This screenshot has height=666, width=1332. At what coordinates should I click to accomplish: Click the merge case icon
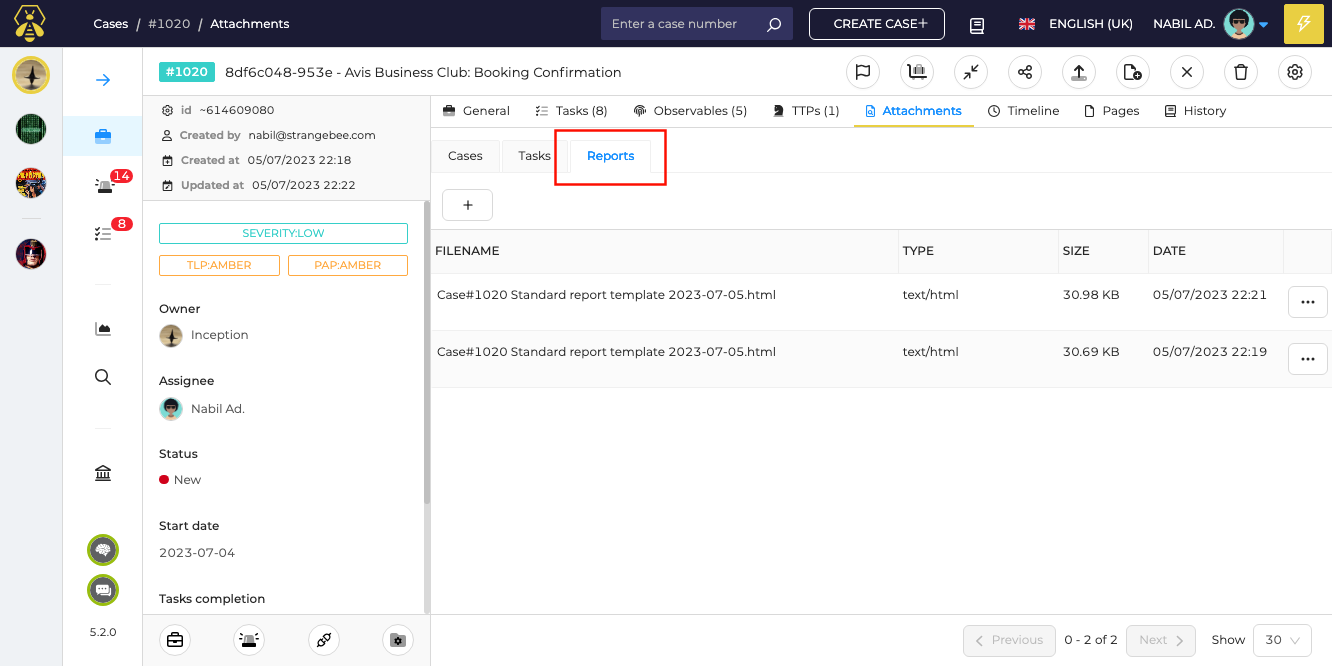coord(971,72)
